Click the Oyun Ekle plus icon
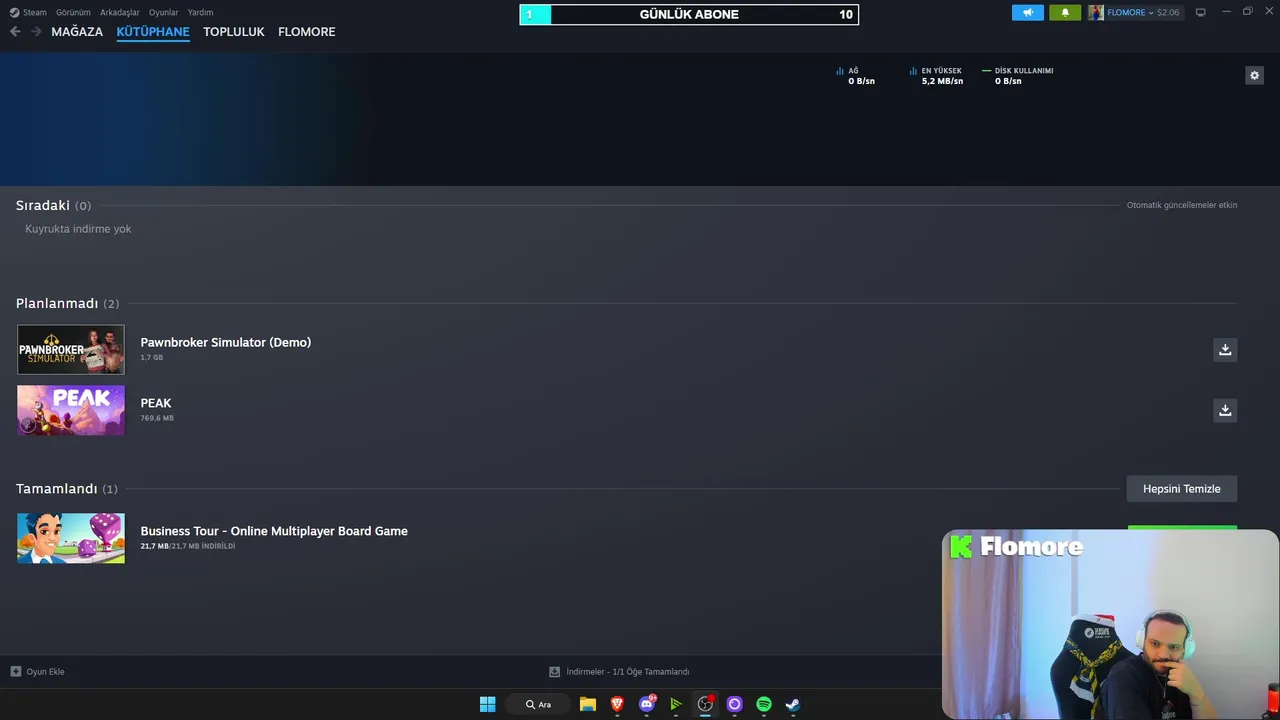This screenshot has height=720, width=1280. click(15, 672)
